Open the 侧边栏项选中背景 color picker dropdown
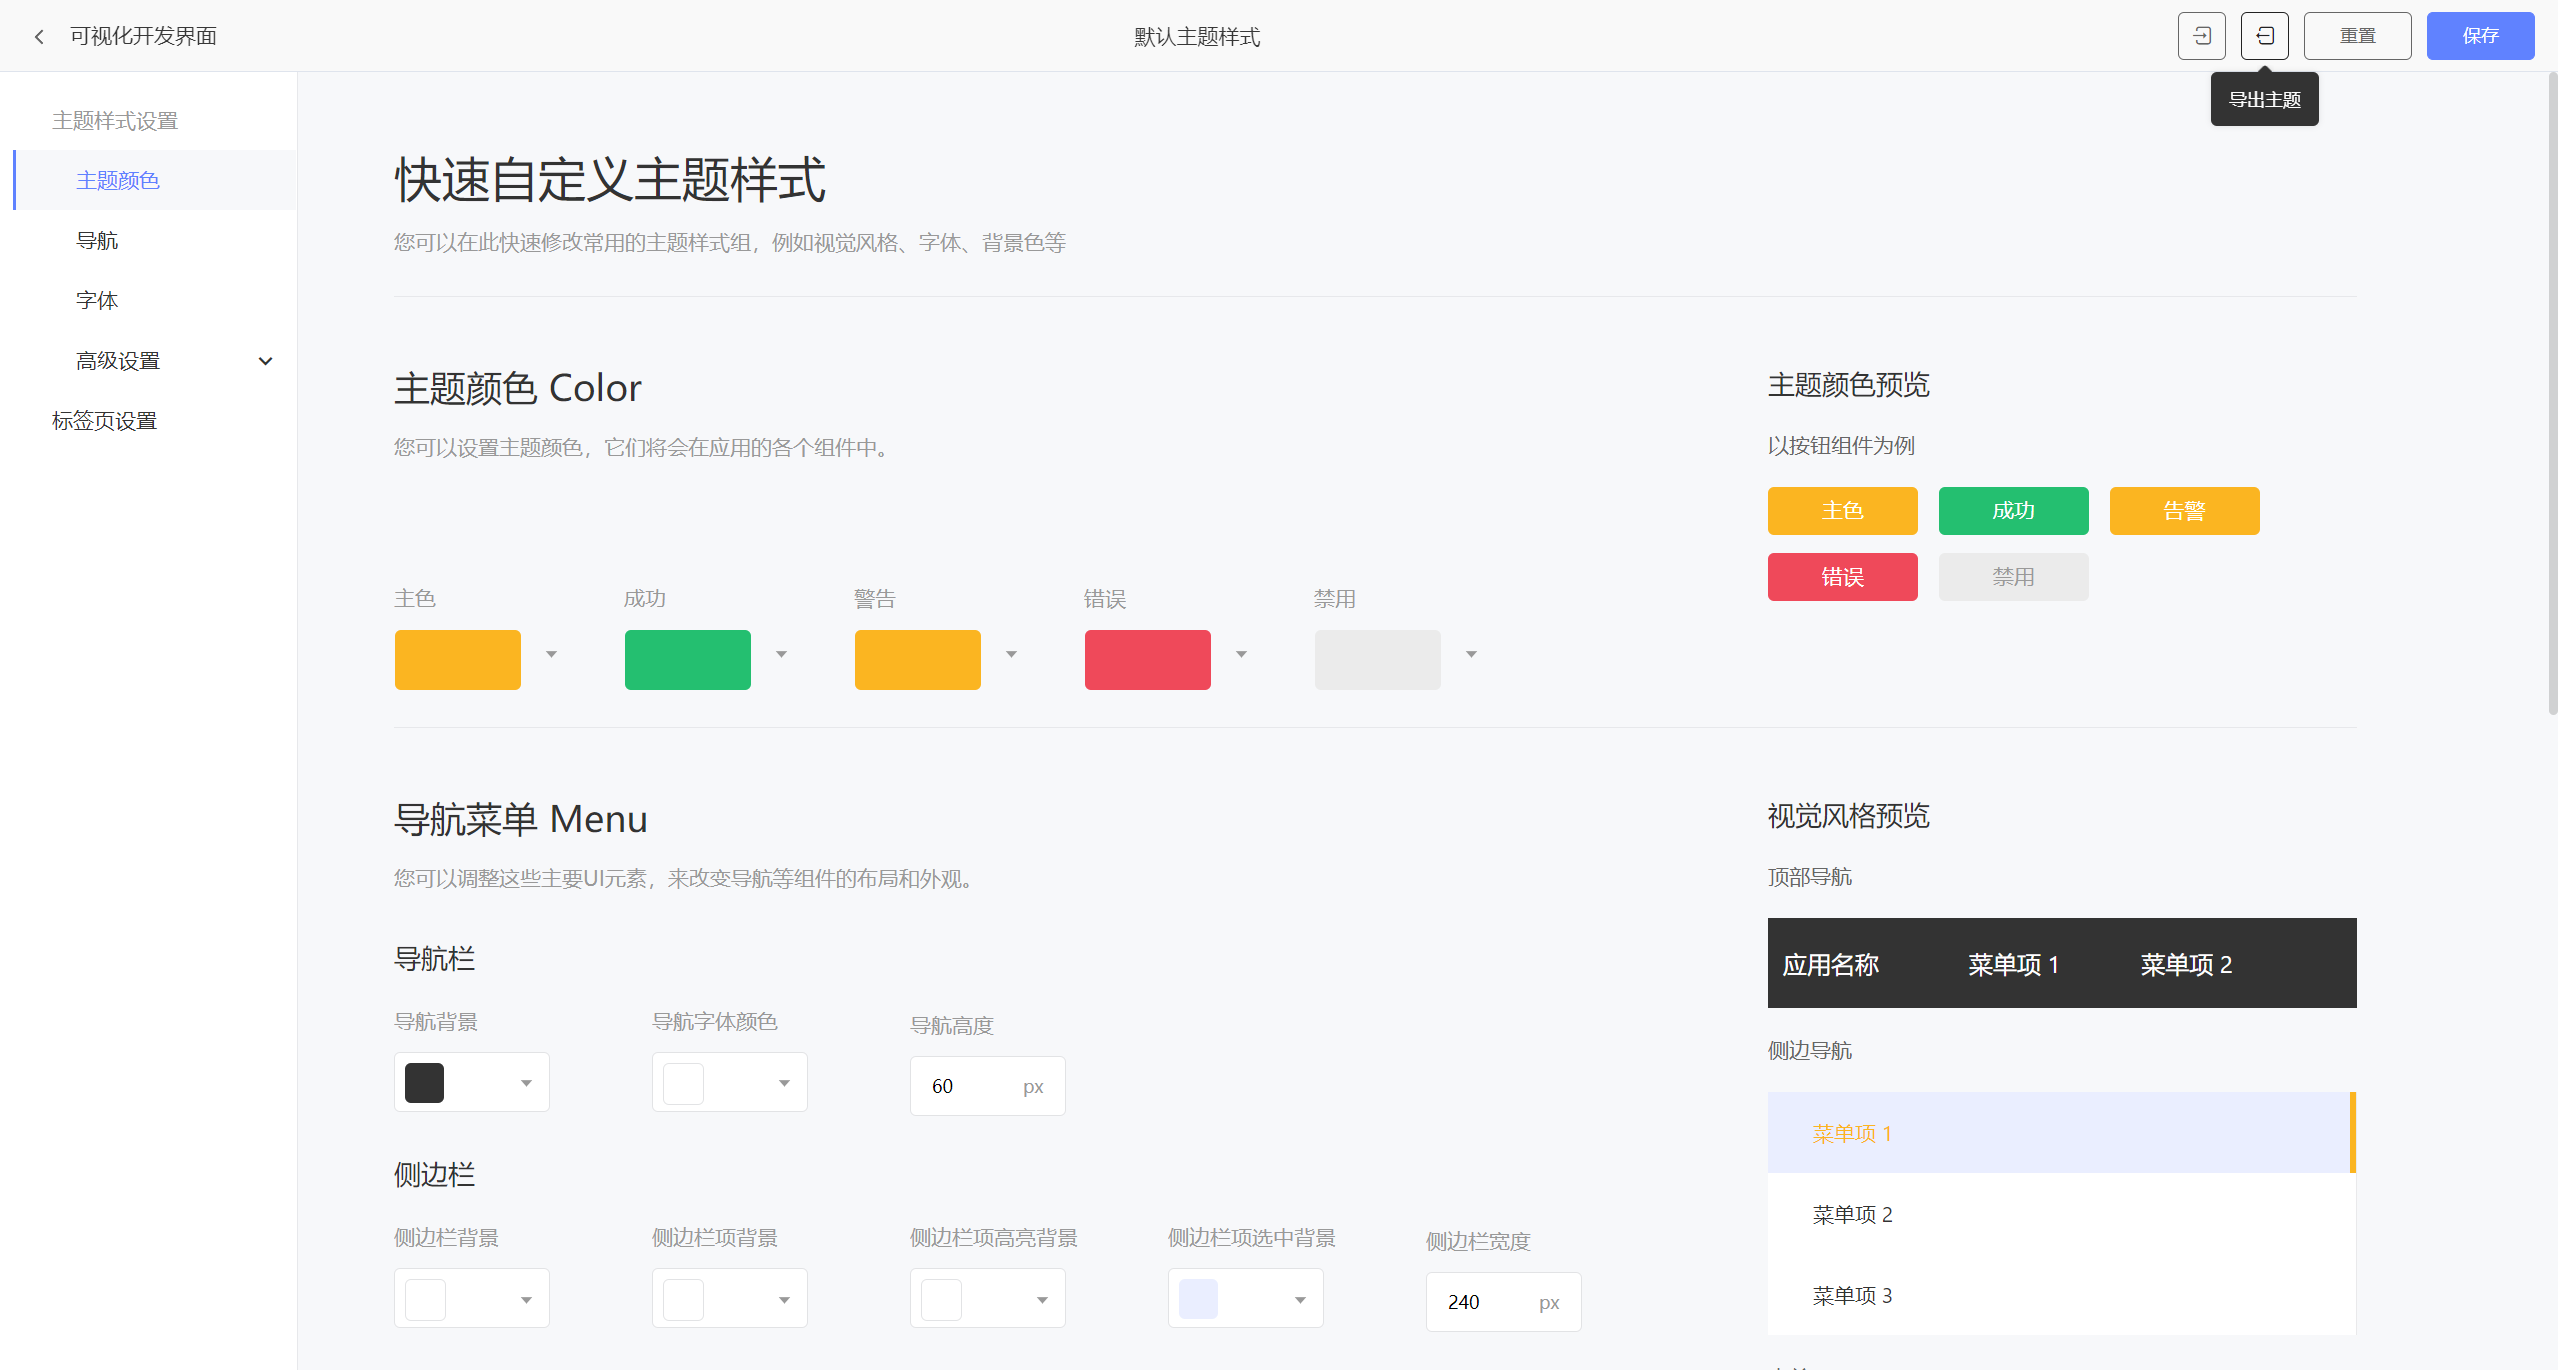2558x1370 pixels. [x=1246, y=1298]
